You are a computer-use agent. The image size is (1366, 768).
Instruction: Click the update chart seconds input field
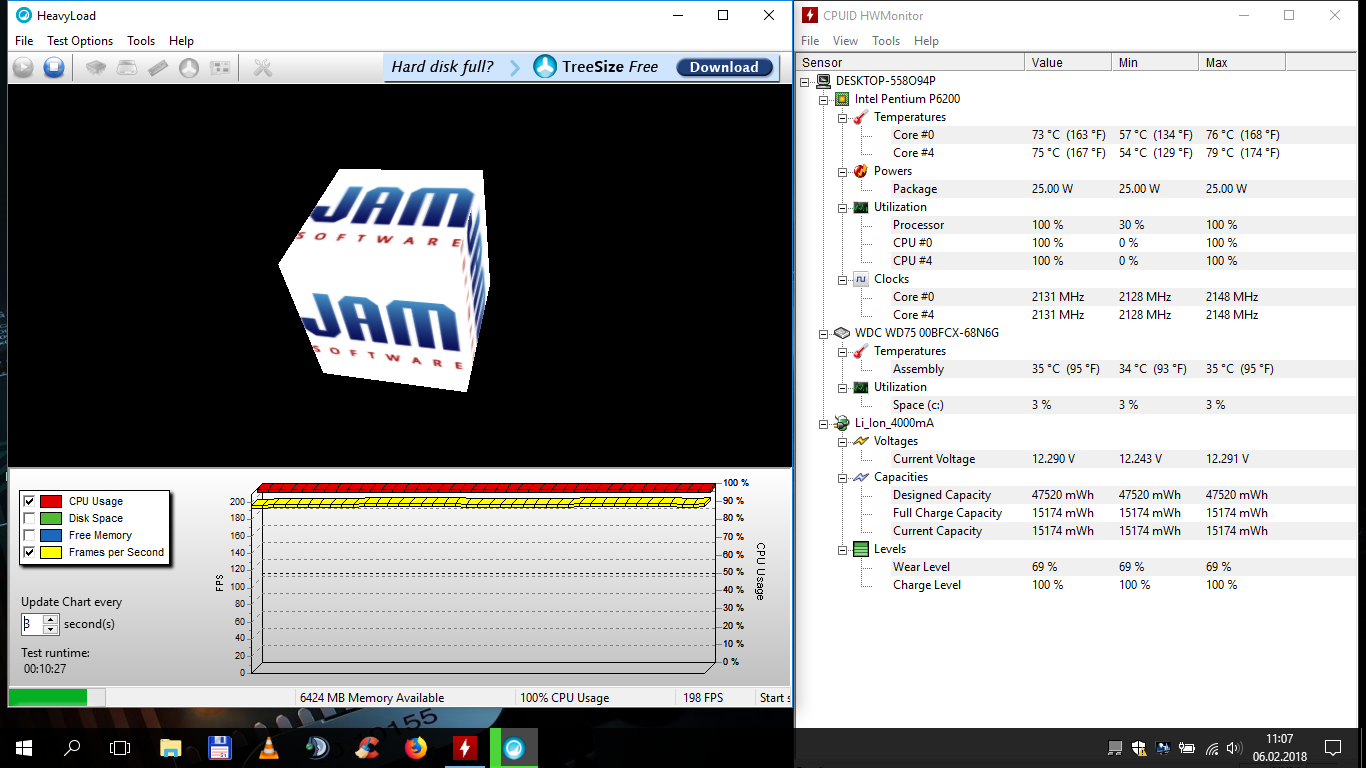pos(32,624)
